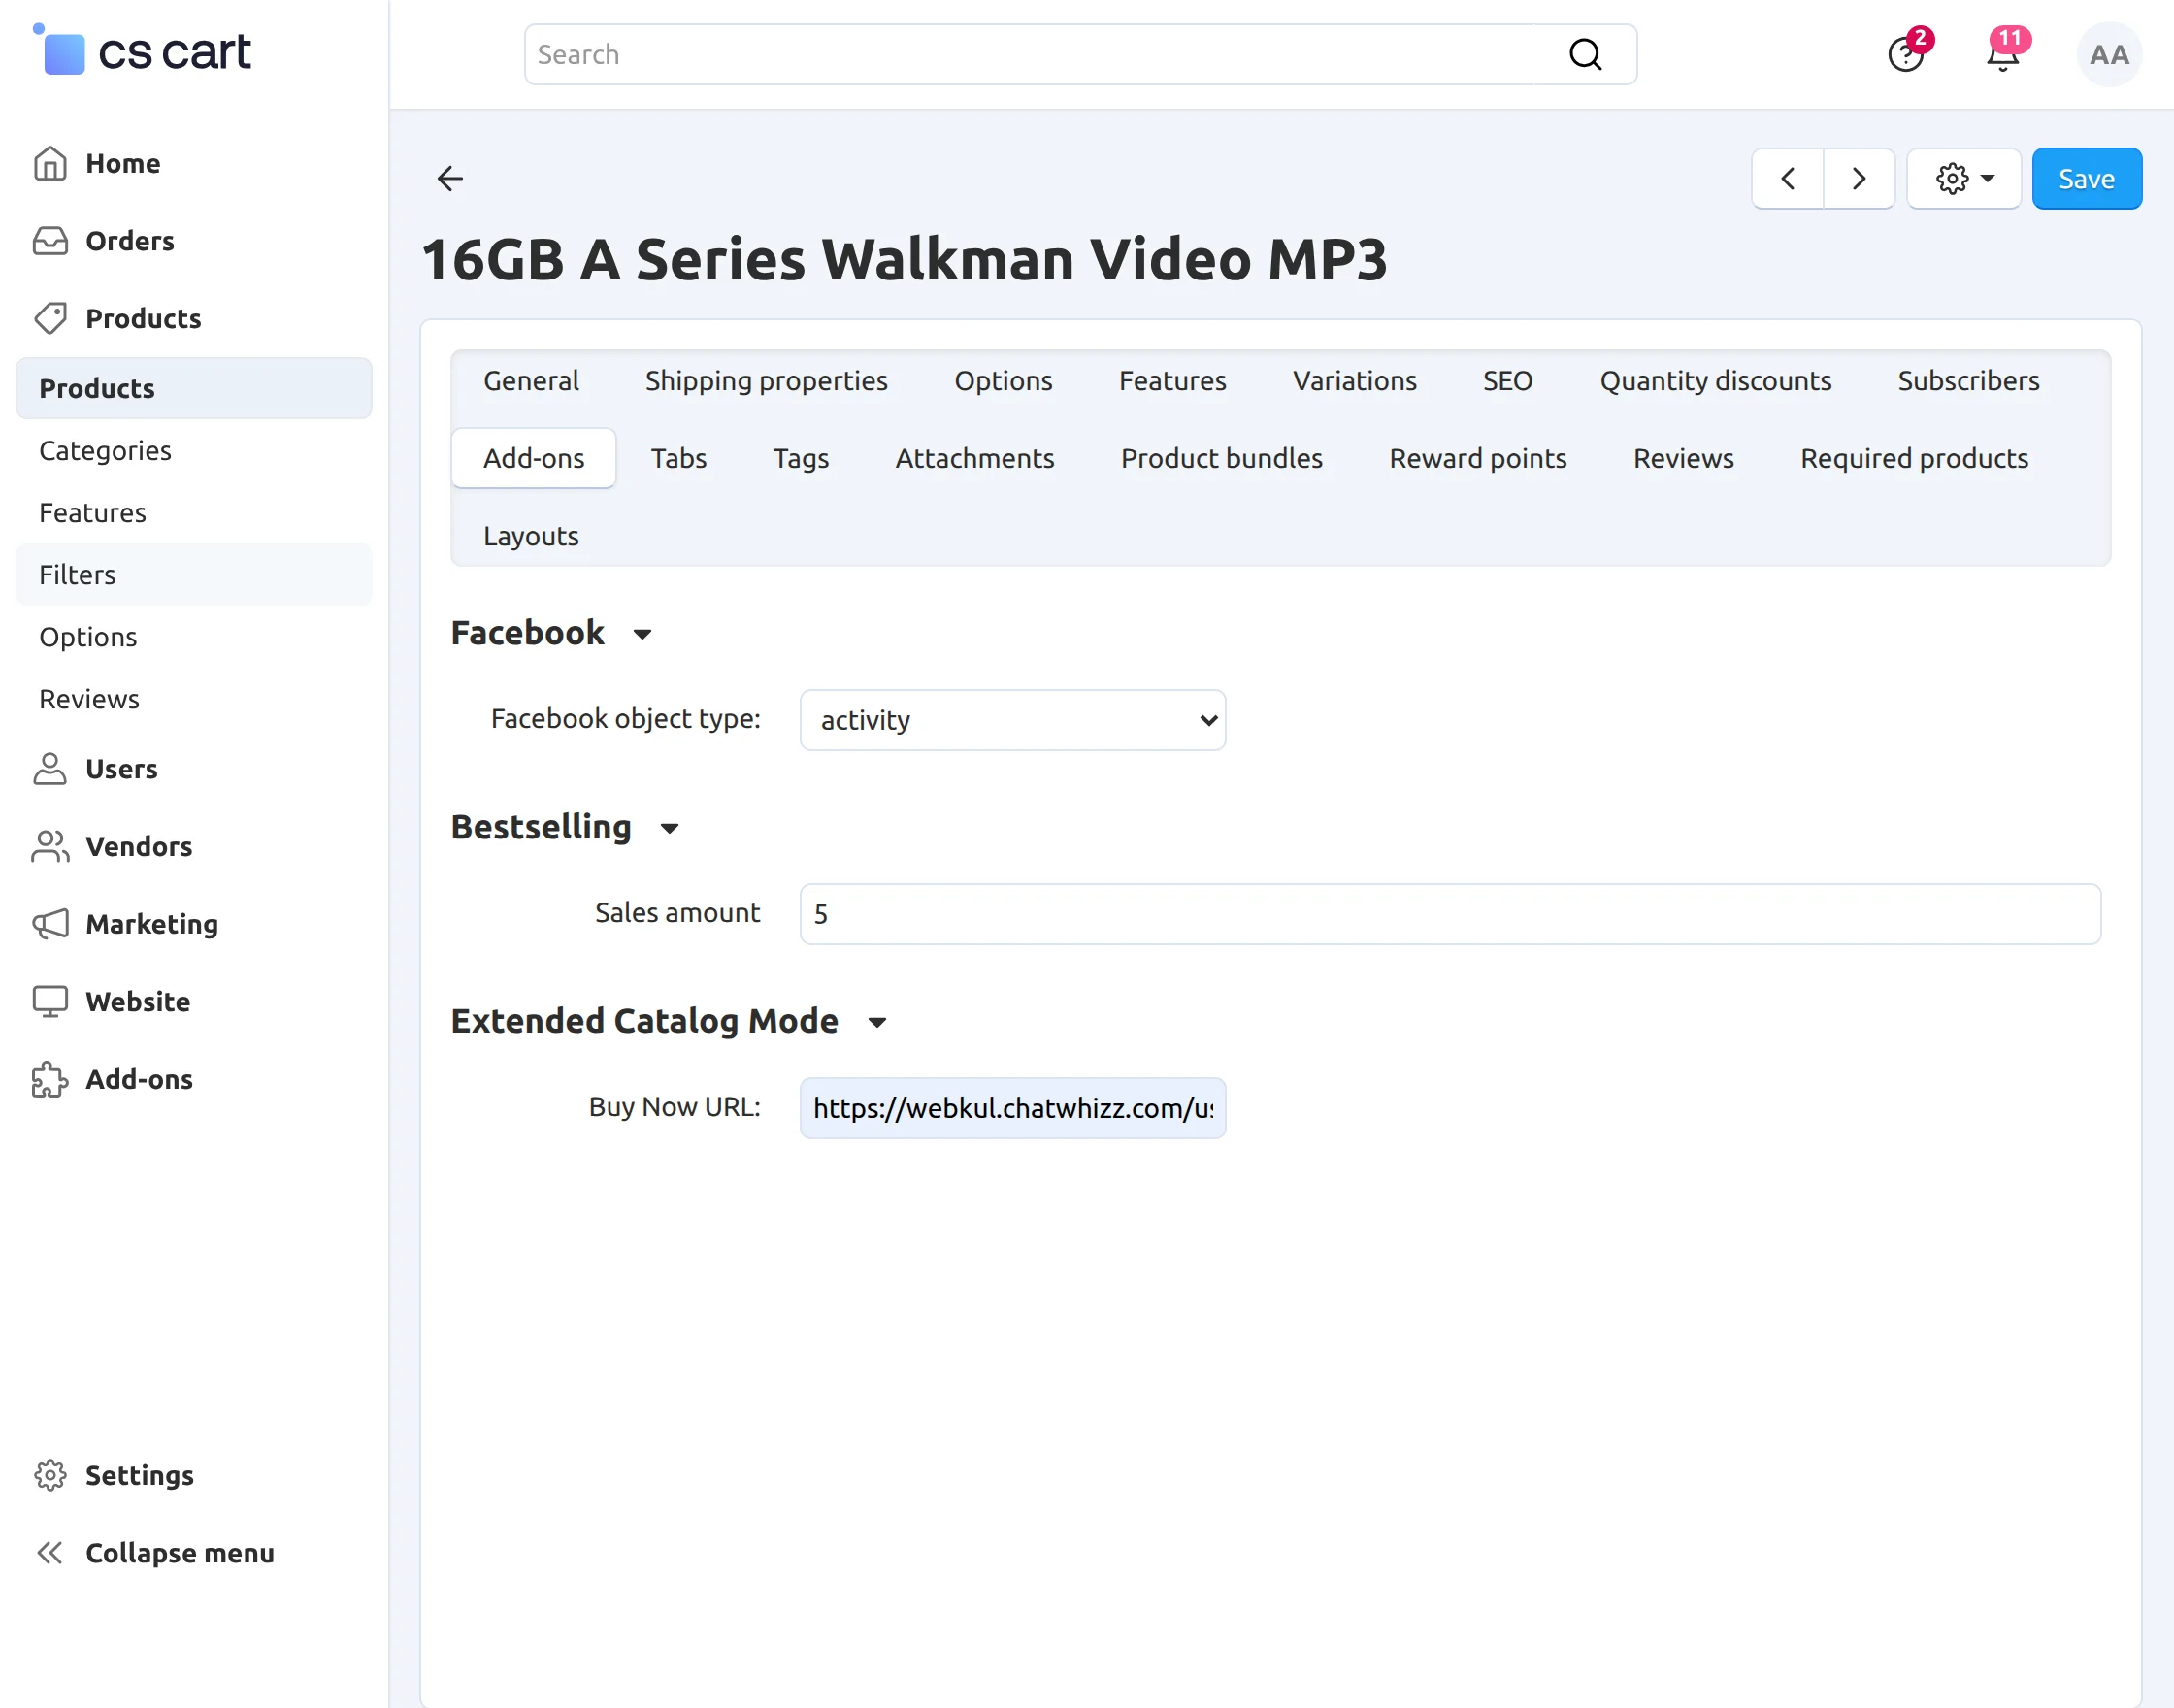Go to previous product with left chevron
This screenshot has width=2174, height=1708.
(1787, 178)
